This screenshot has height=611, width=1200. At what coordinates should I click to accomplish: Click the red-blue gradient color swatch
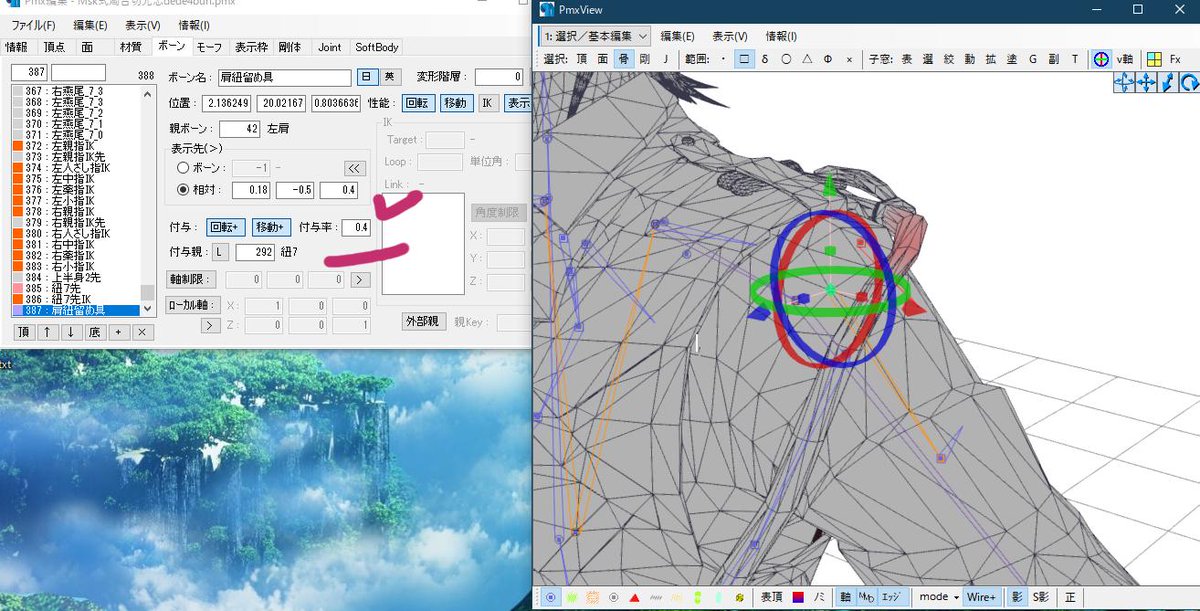(x=798, y=598)
